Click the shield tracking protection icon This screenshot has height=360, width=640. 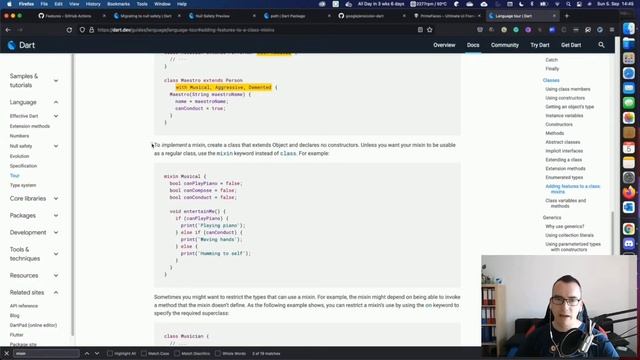82,30
